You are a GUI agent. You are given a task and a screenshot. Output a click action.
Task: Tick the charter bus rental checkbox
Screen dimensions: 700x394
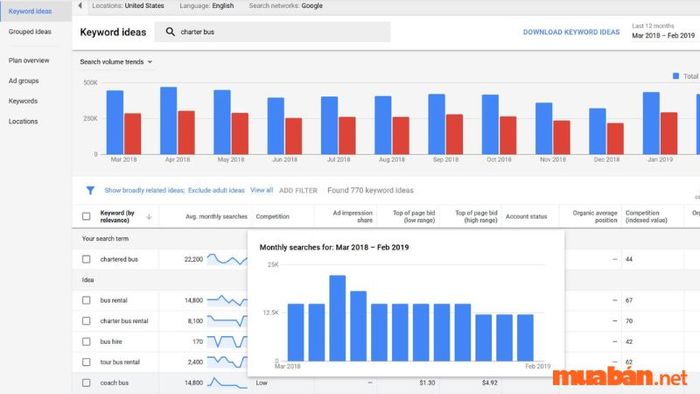point(86,321)
